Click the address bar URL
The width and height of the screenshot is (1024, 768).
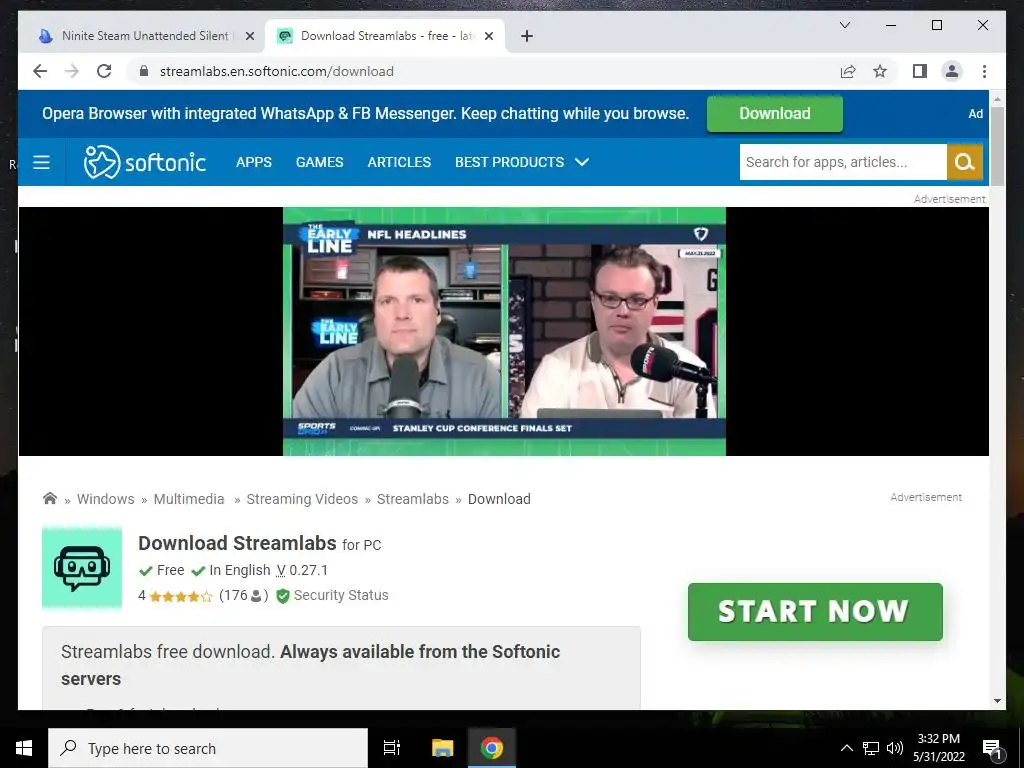[277, 71]
